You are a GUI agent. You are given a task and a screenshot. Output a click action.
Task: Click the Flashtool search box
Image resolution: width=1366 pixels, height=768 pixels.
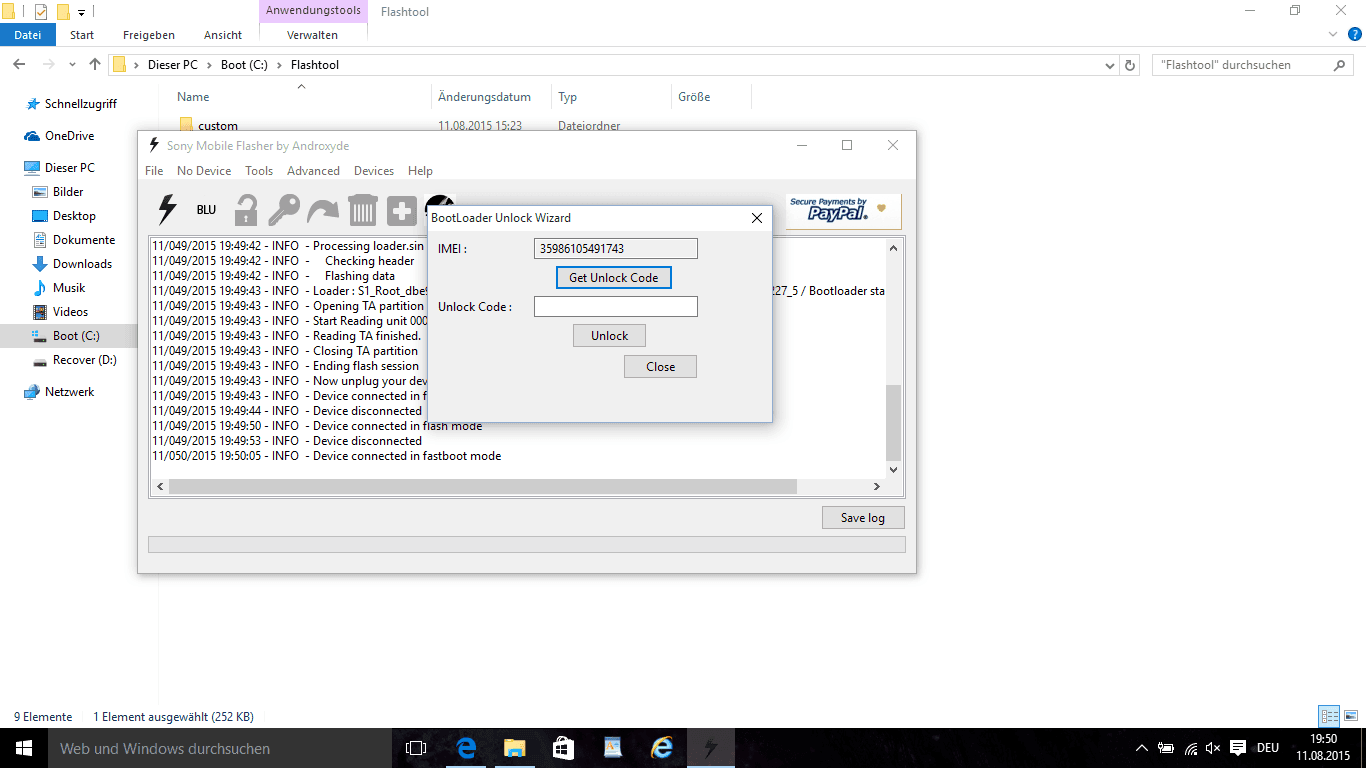1254,65
